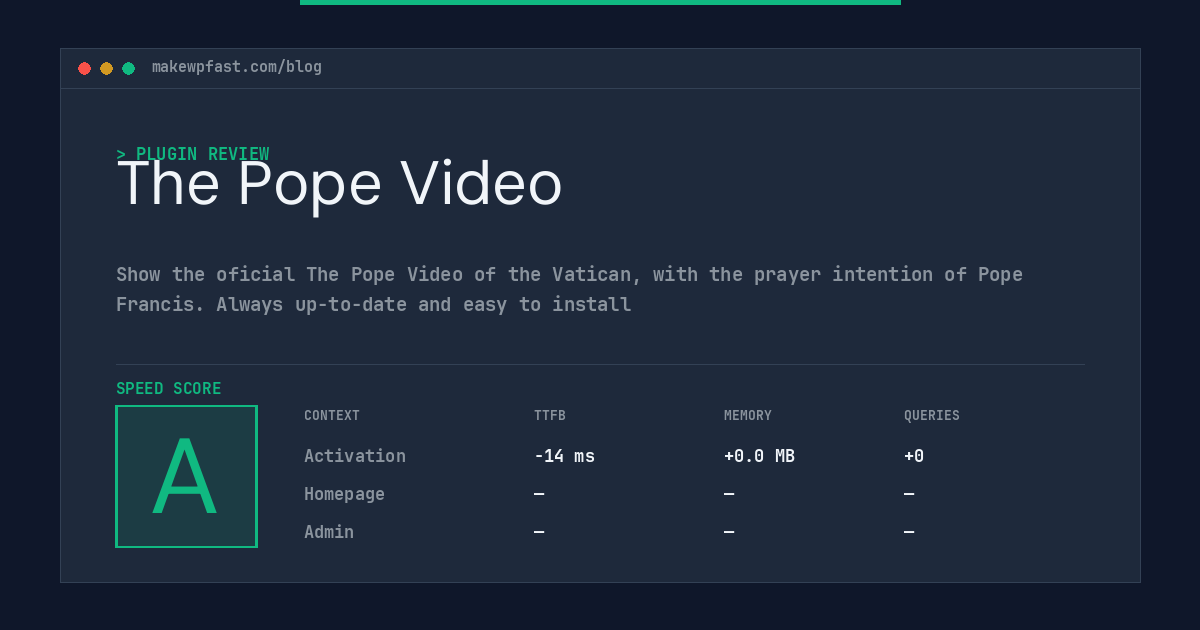Select the Activation row label
The image size is (1200, 630).
pyautogui.click(x=355, y=456)
